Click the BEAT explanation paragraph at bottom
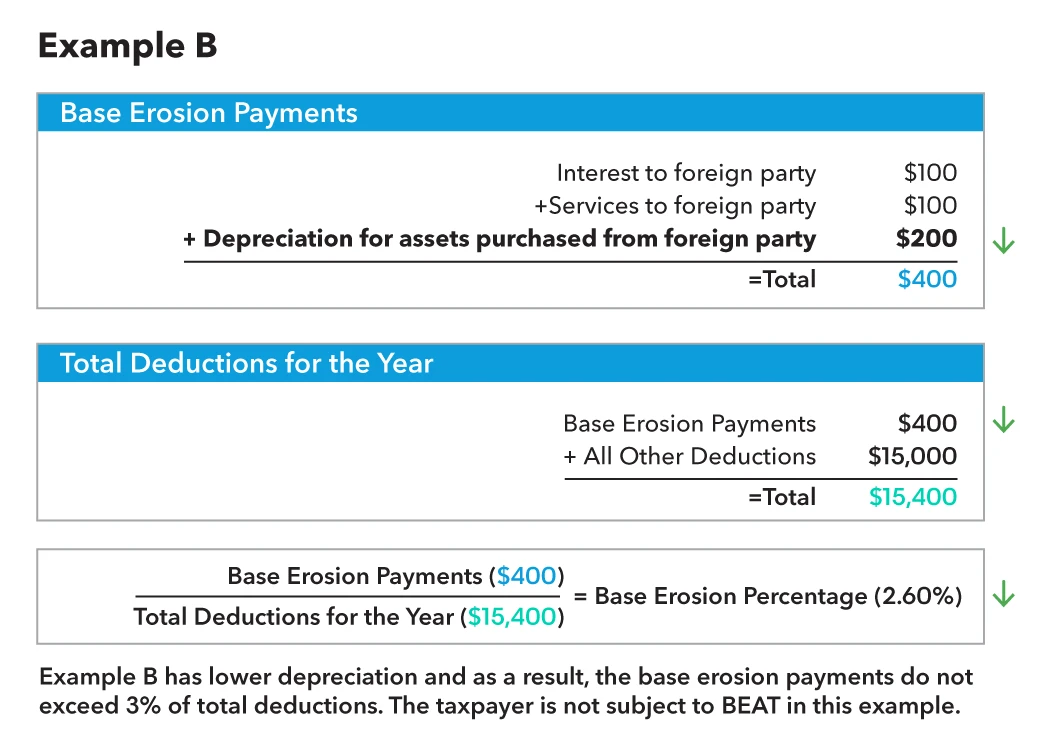Viewport: 1041px width, 746px height. [x=506, y=691]
